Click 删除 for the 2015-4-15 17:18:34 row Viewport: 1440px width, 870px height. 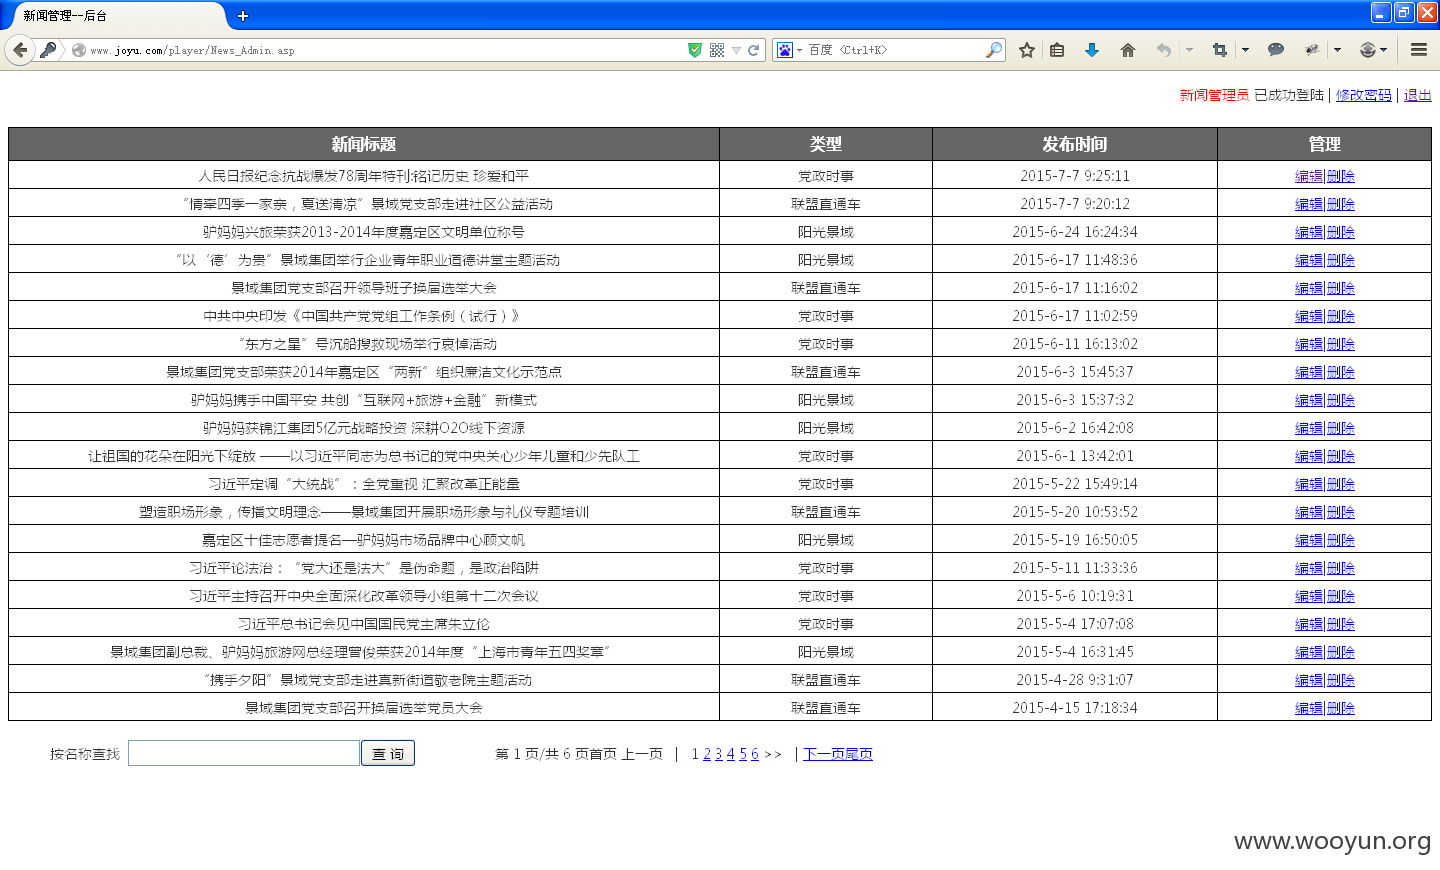[1341, 708]
